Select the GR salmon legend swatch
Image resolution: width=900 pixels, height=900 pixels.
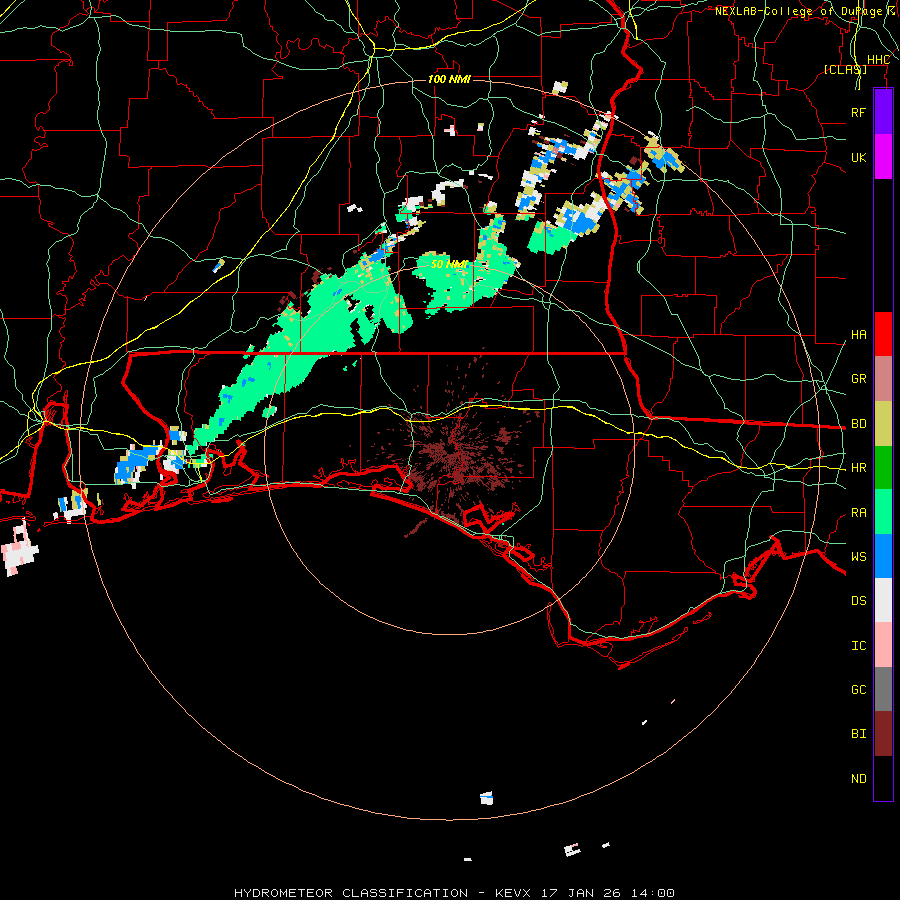(x=883, y=378)
